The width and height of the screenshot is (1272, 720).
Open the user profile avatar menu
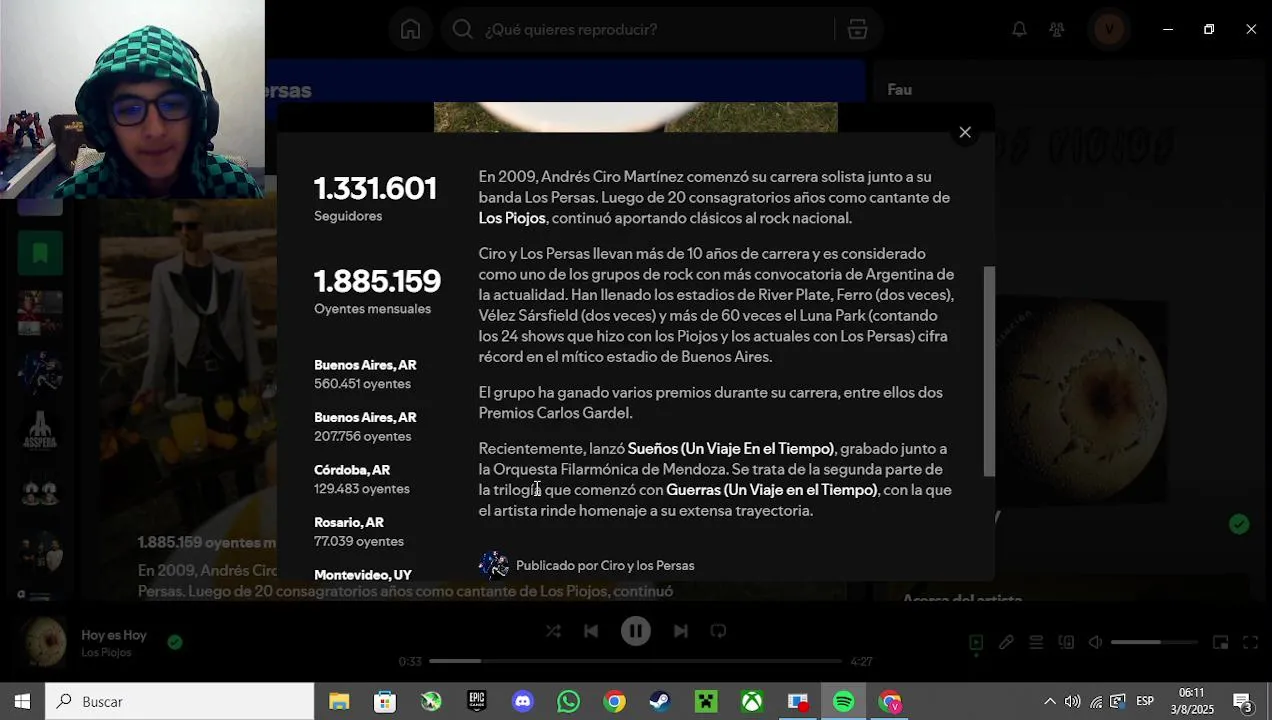(1108, 29)
